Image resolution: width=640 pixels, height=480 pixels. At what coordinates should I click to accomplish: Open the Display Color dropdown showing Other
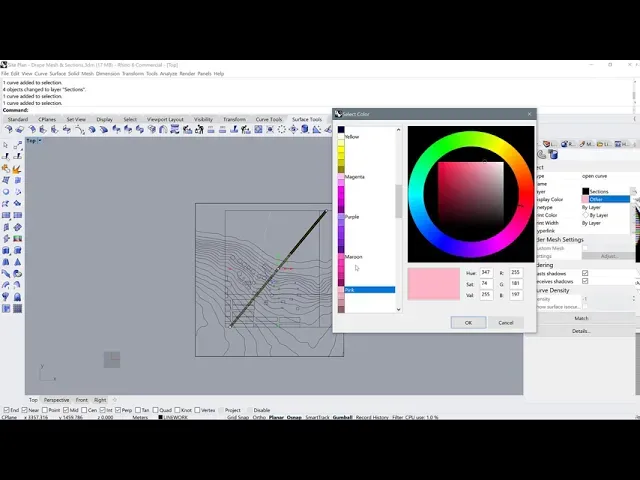click(x=607, y=199)
